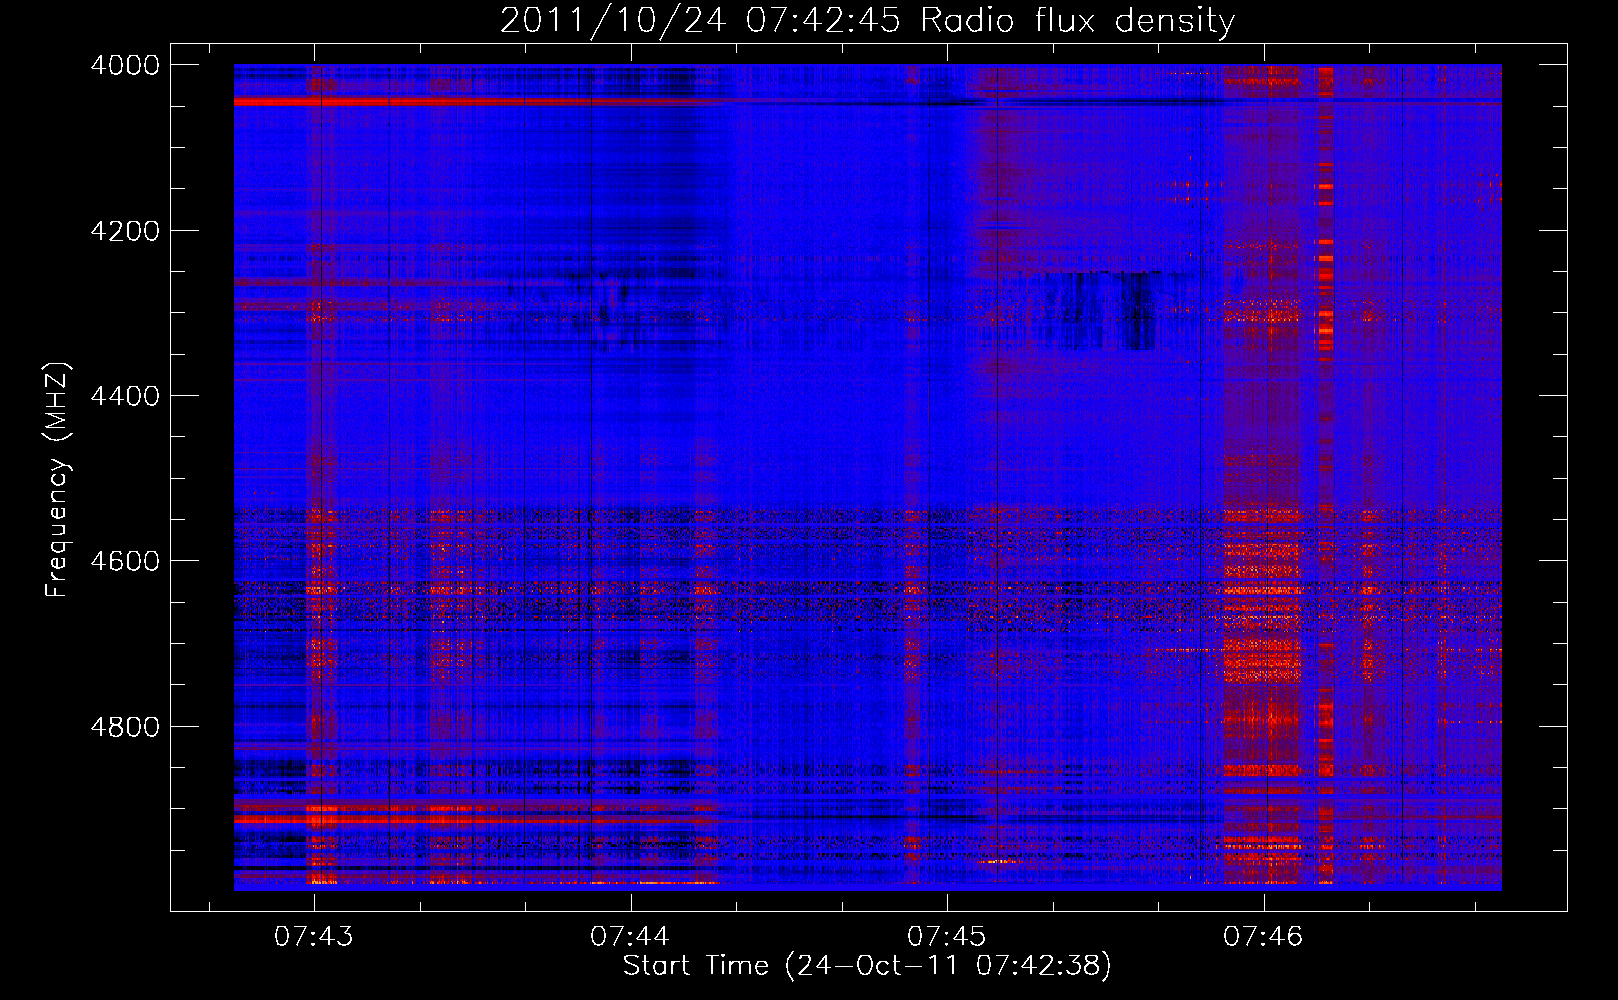Select the 4800 frequency axis label
The image size is (1618, 1000).
(x=125, y=726)
